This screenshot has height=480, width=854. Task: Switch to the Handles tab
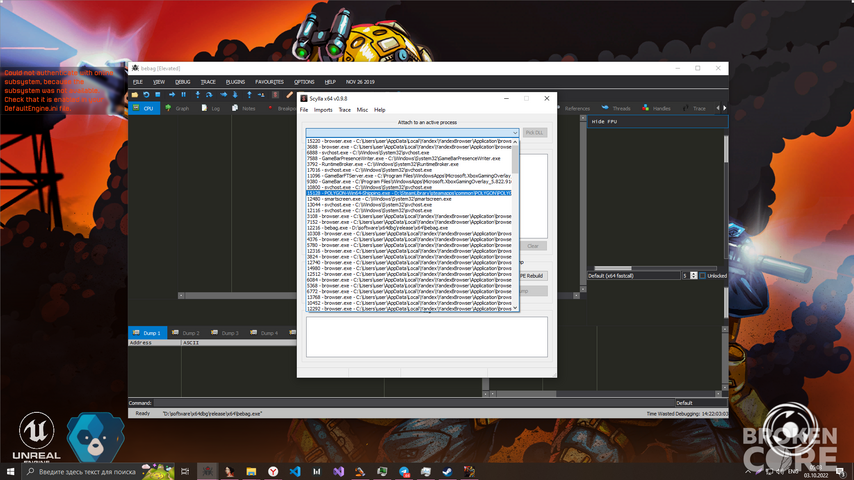pyautogui.click(x=656, y=108)
